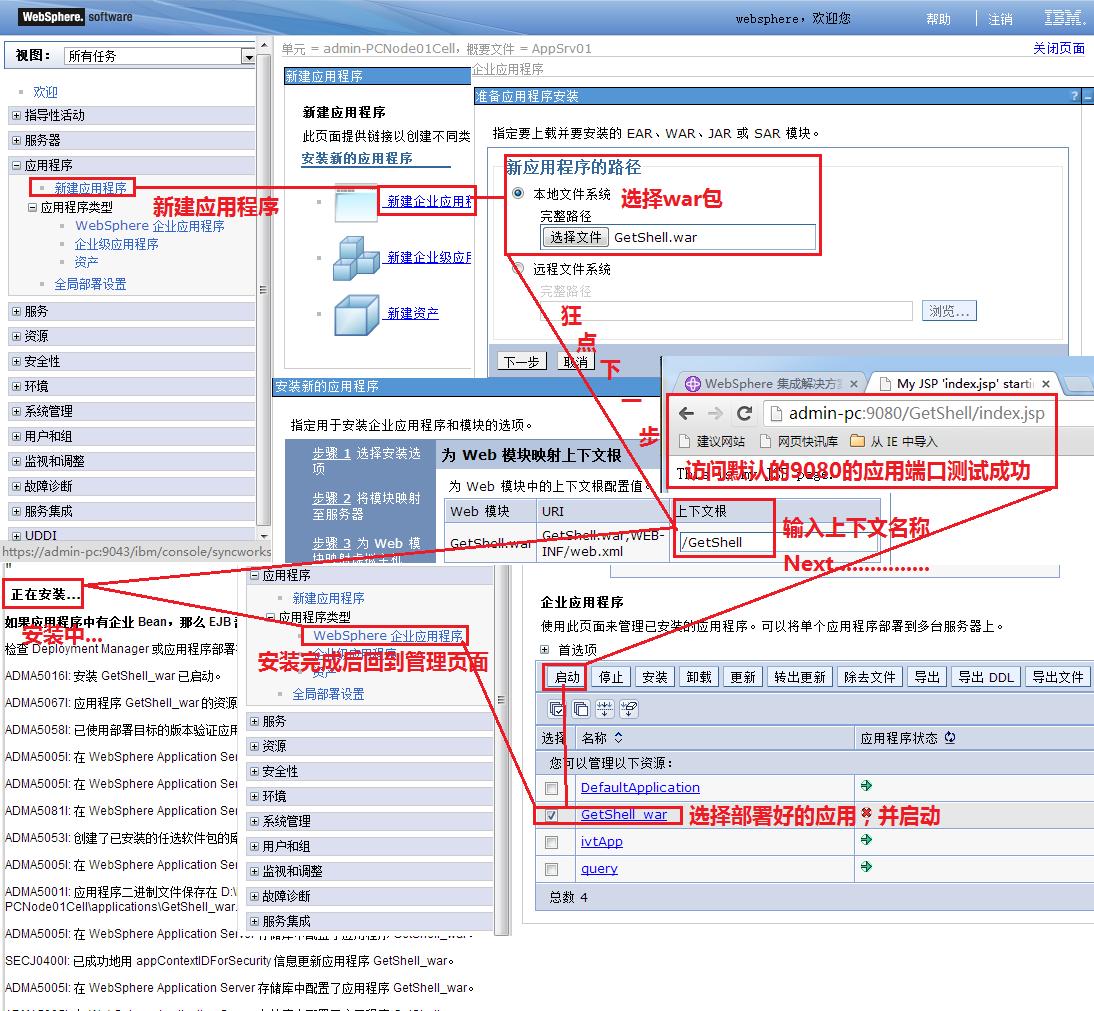Click the deselect-all icon above the applications table
Screen dimensions: 1094x1011
(x=580, y=709)
